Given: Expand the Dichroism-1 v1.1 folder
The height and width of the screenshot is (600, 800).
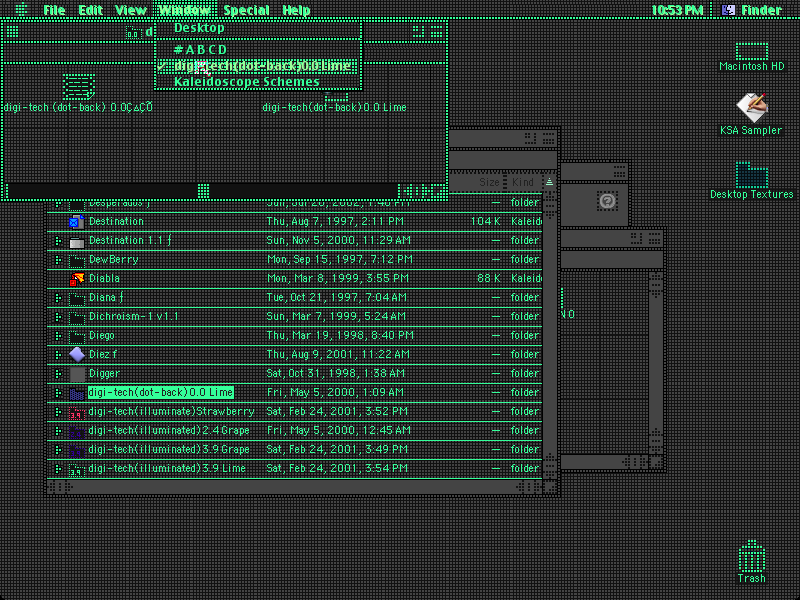Looking at the screenshot, I should (58, 317).
